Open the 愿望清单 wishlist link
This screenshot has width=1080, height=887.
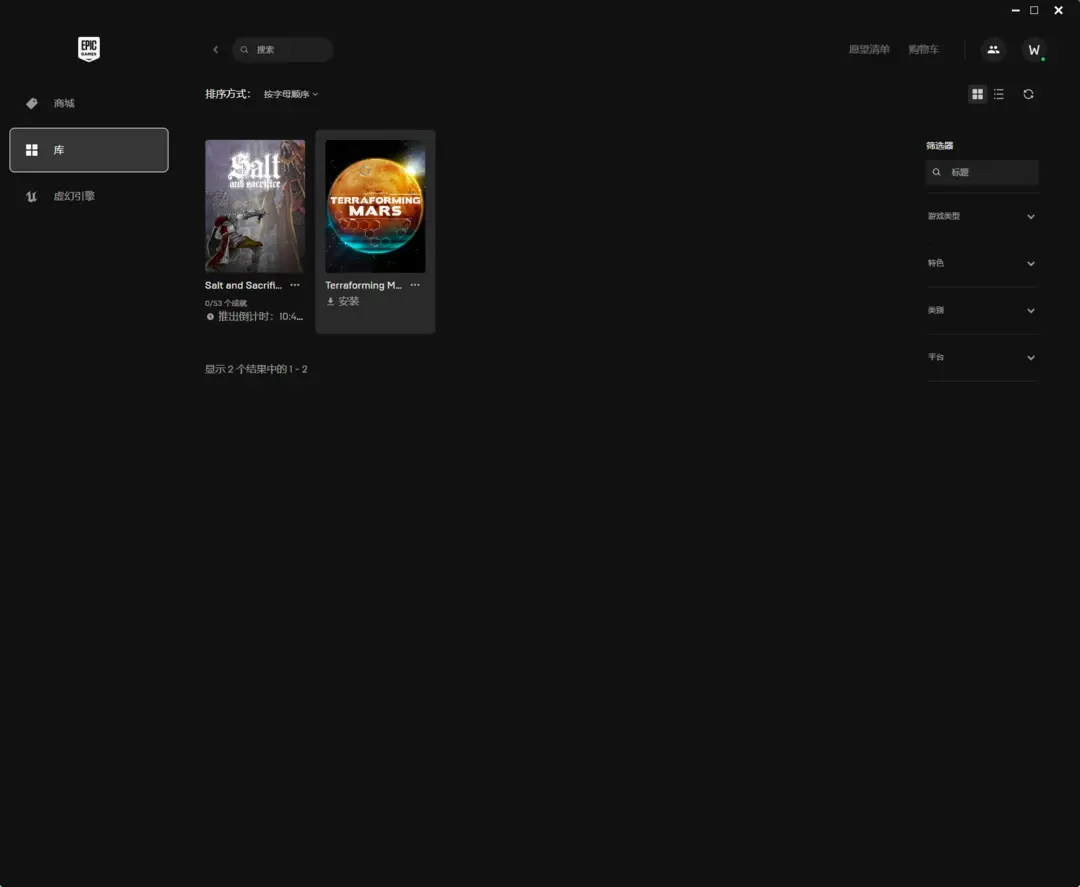tap(869, 50)
